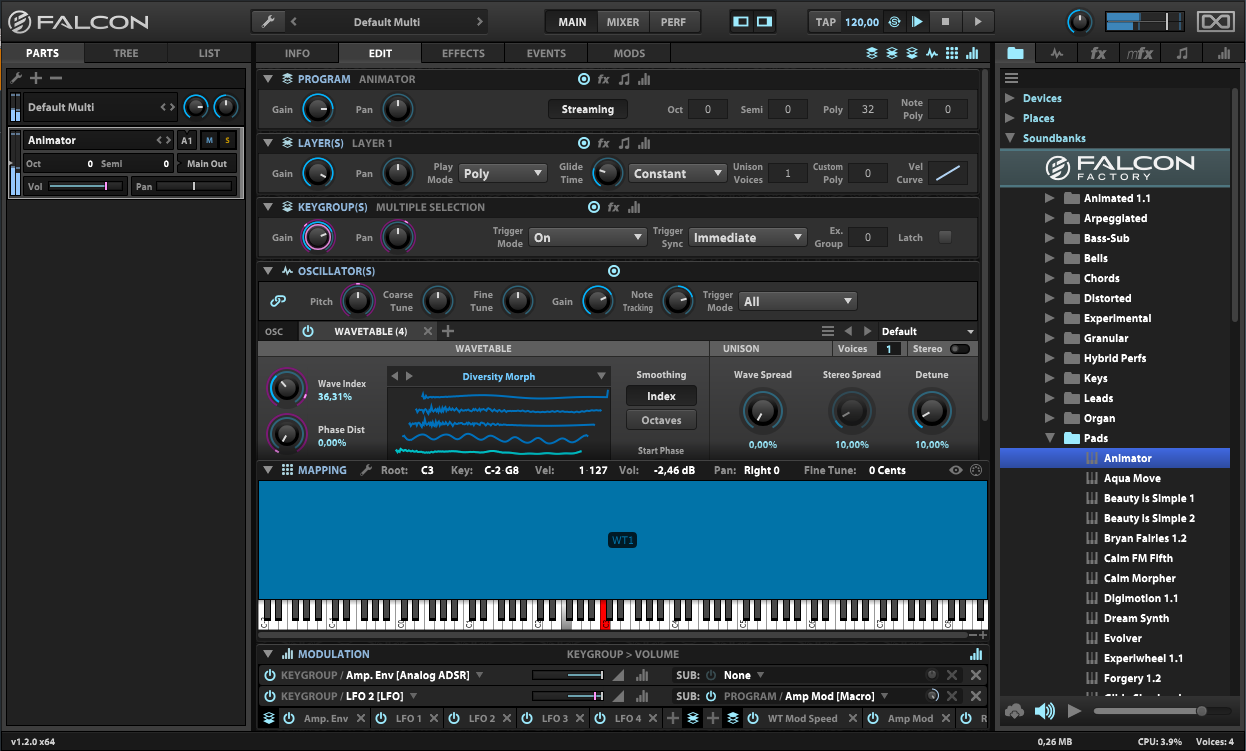Viewport: 1246px width, 751px height.
Task: Click the A1 channel button on Animator
Action: point(187,140)
